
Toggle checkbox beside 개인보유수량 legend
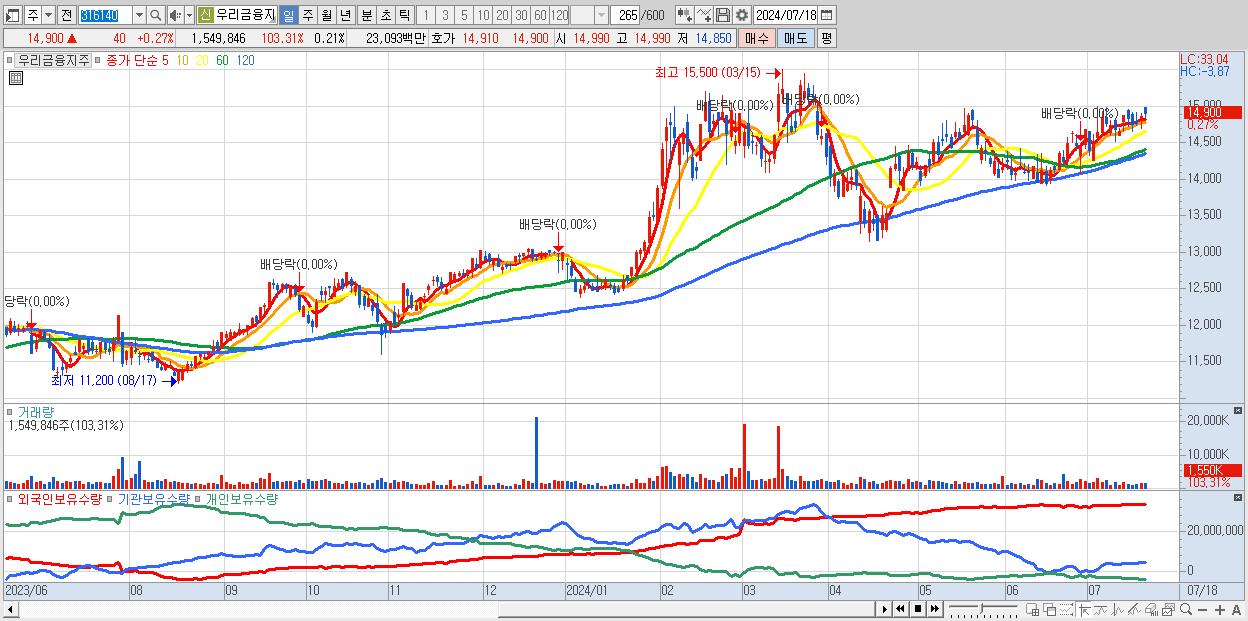199,498
